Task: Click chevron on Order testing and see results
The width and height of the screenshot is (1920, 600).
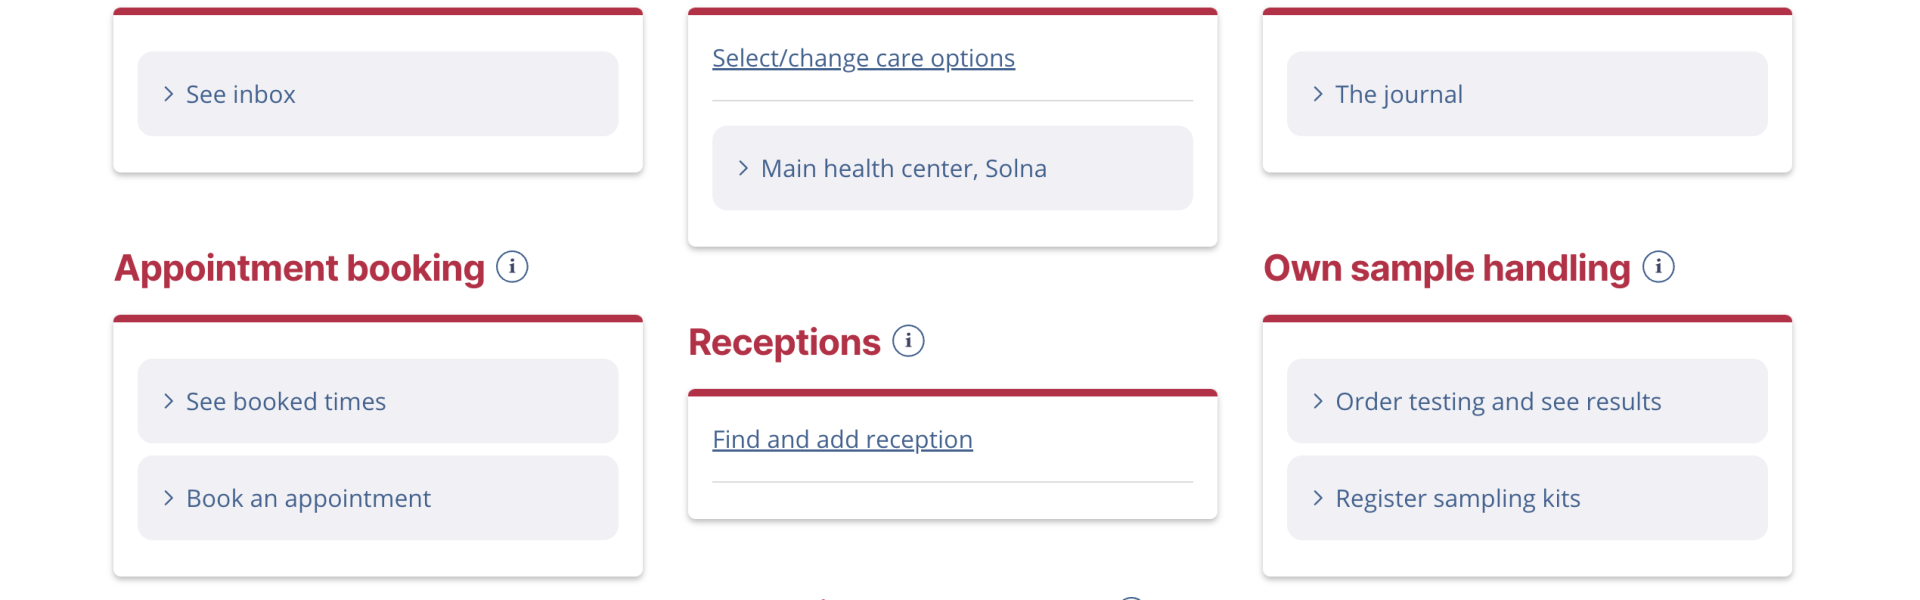Action: pos(1318,401)
